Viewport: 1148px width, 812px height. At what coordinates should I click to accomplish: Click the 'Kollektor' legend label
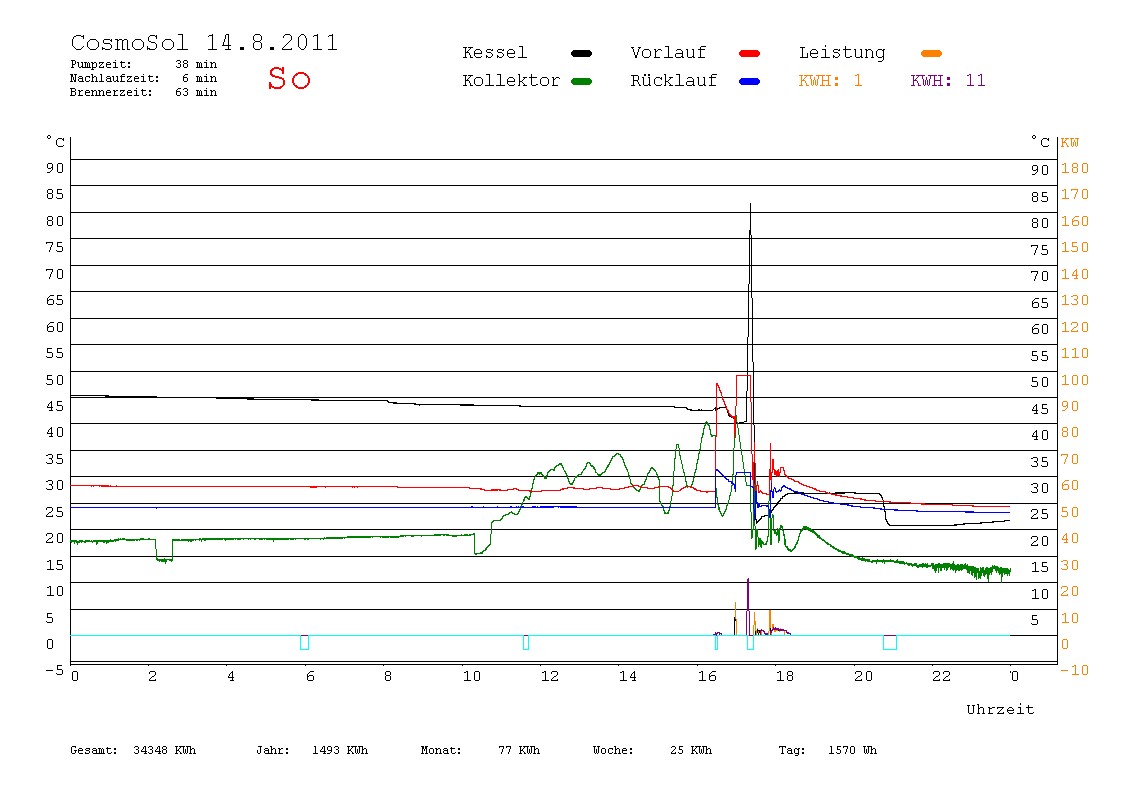pyautogui.click(x=511, y=81)
